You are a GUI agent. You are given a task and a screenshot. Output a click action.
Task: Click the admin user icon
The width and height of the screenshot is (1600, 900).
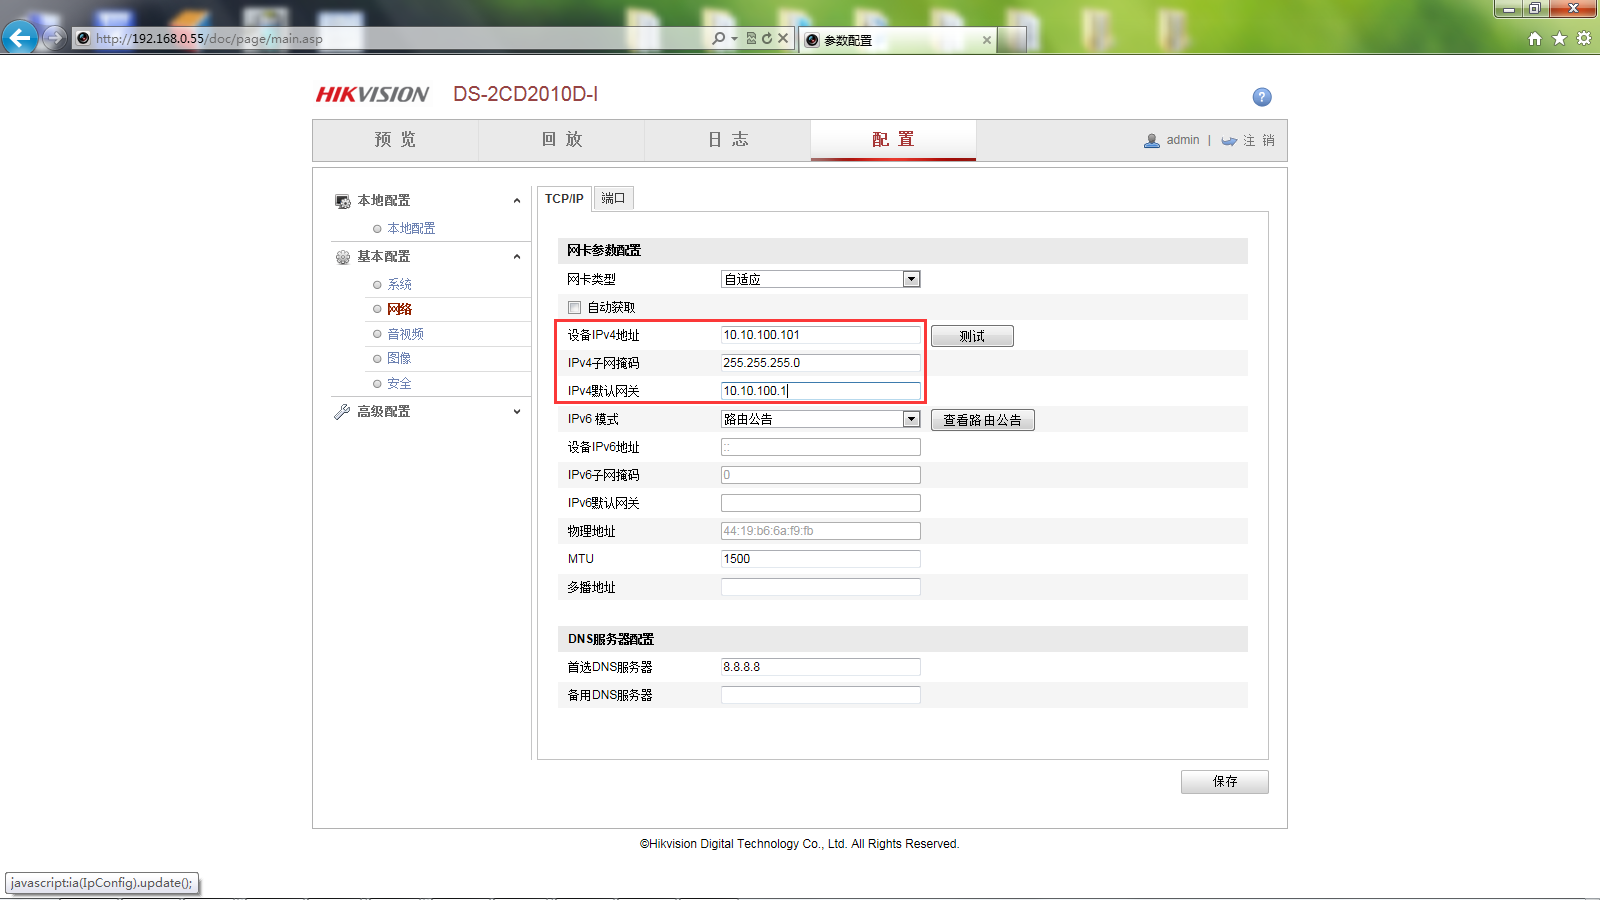[1152, 141]
